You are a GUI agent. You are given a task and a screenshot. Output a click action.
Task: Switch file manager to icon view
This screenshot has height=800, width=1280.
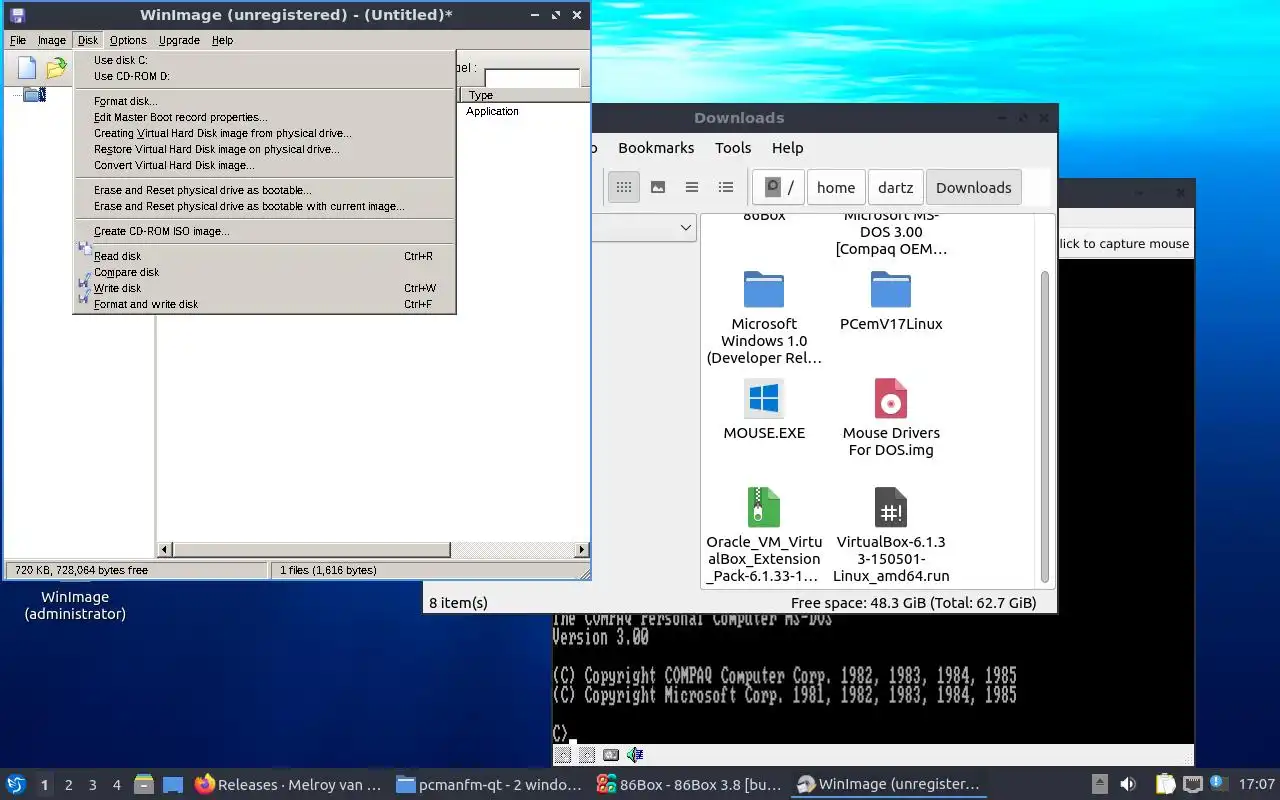[624, 187]
